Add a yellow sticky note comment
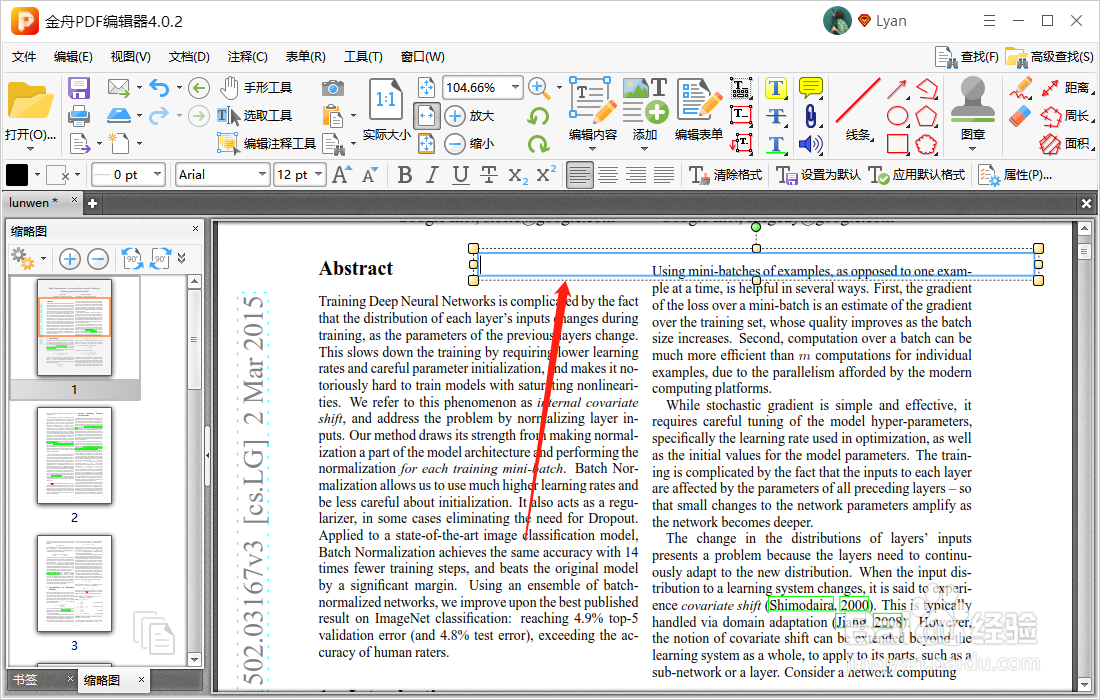Screen dimensions: 1100x700 click(x=811, y=88)
